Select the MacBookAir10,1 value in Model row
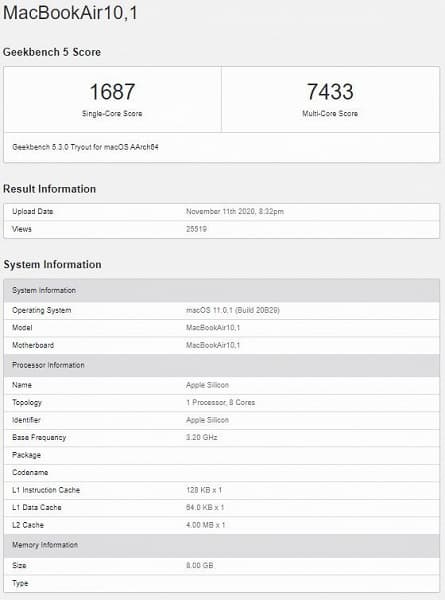The height and width of the screenshot is (600, 445). 213,328
